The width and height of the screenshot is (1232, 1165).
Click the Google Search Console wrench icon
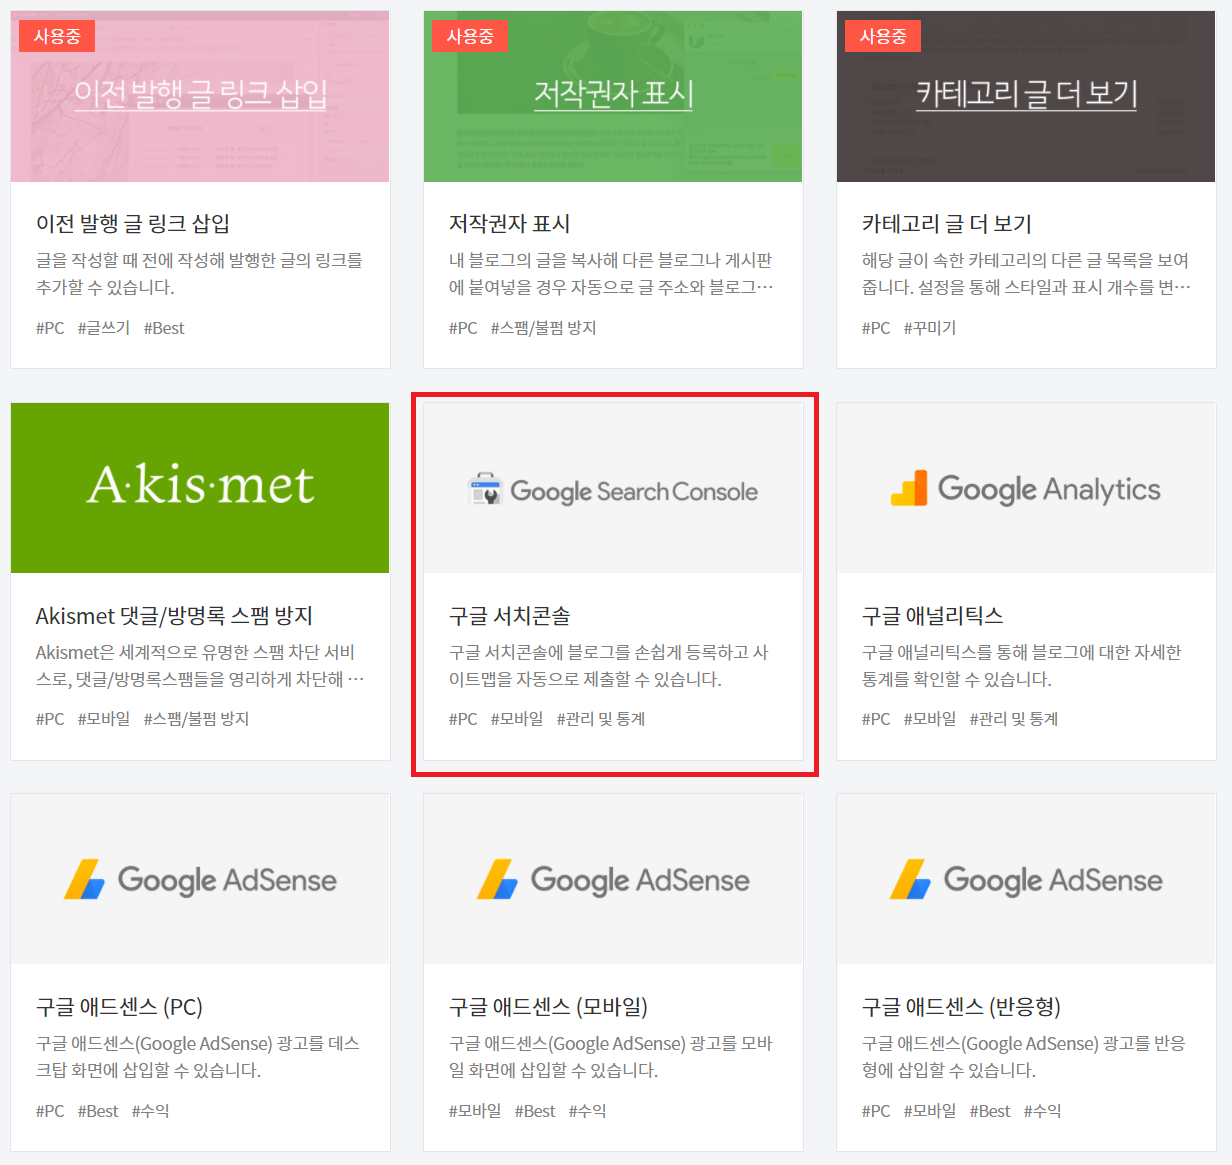point(485,489)
